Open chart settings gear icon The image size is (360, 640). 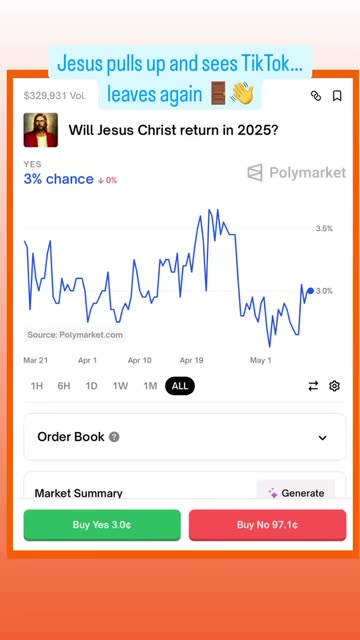pos(334,386)
